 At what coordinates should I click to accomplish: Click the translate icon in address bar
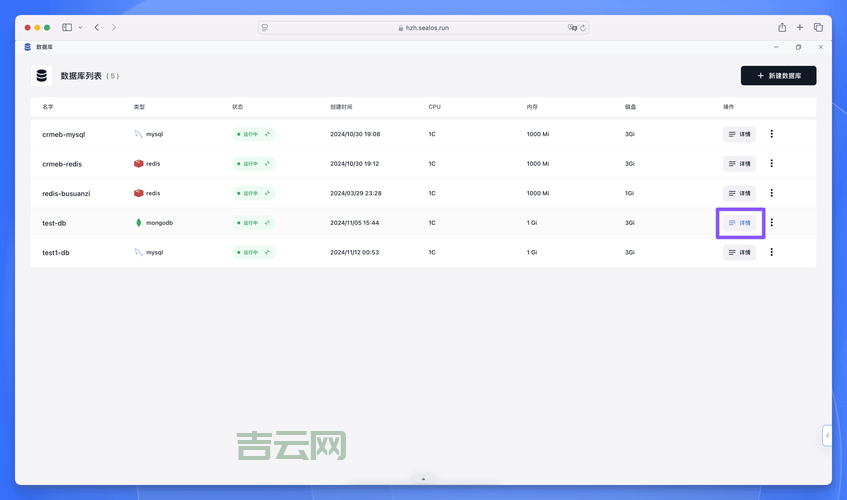tap(572, 28)
